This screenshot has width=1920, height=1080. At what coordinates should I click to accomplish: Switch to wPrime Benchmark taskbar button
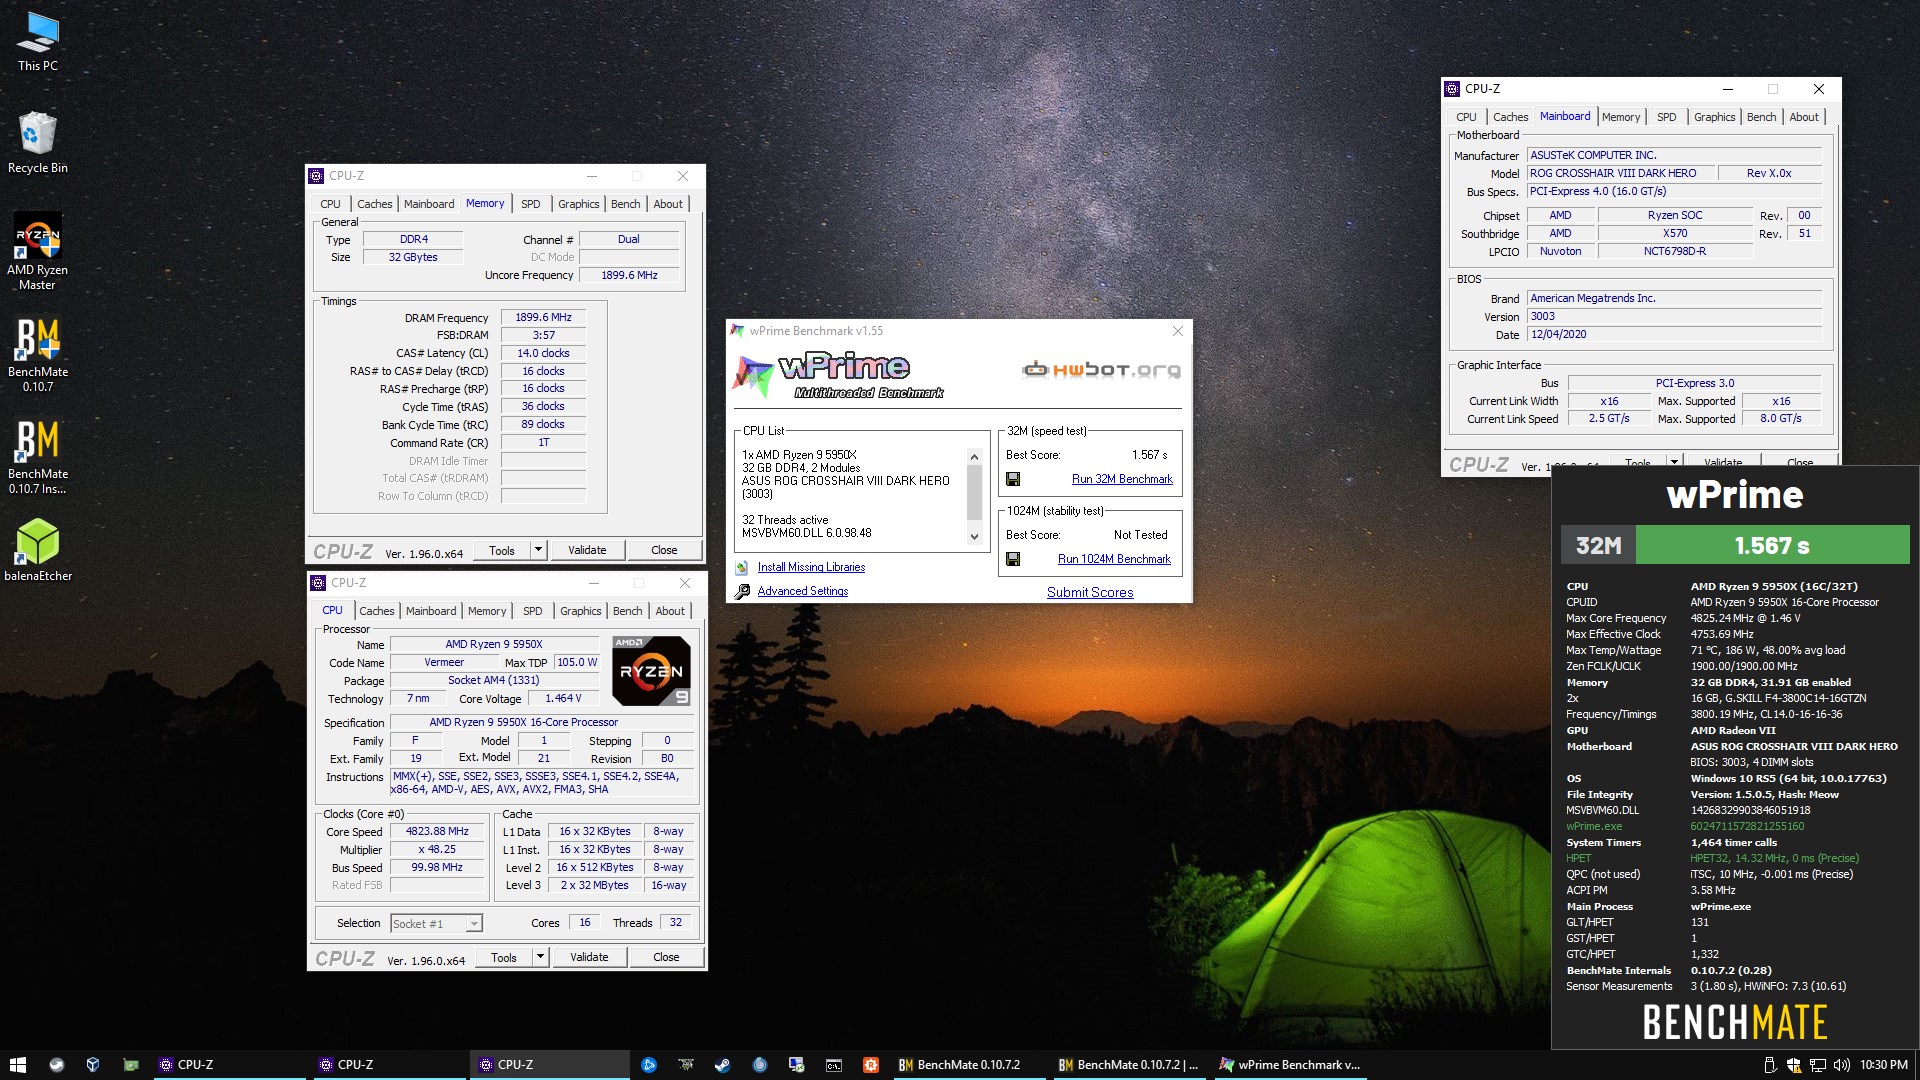point(1290,1065)
